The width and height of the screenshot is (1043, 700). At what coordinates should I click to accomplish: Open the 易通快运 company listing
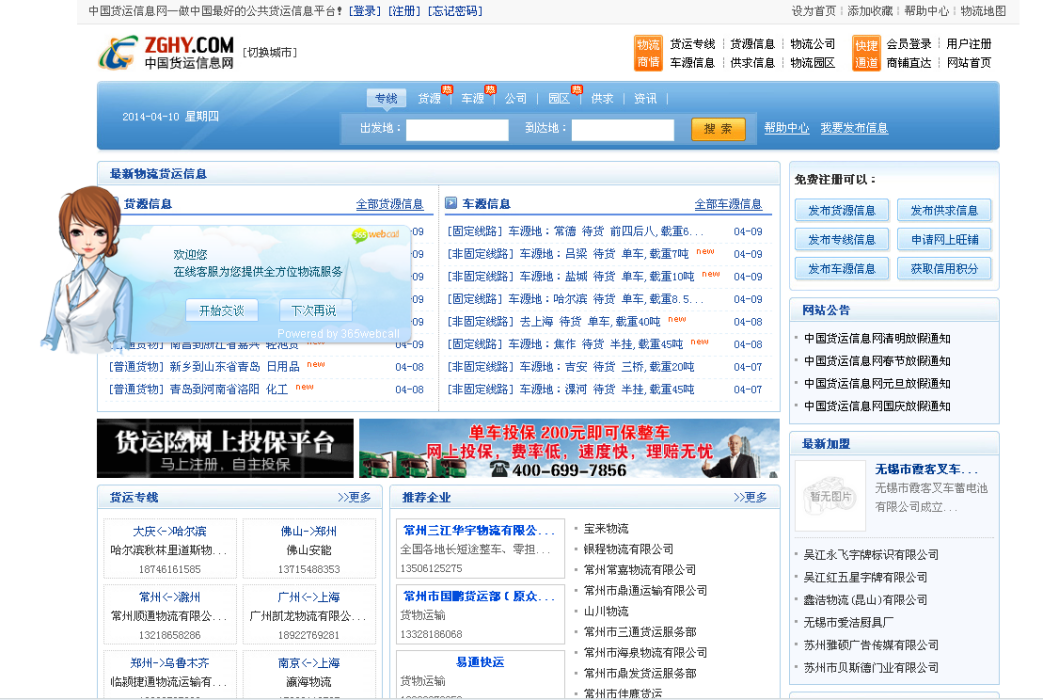(x=480, y=662)
